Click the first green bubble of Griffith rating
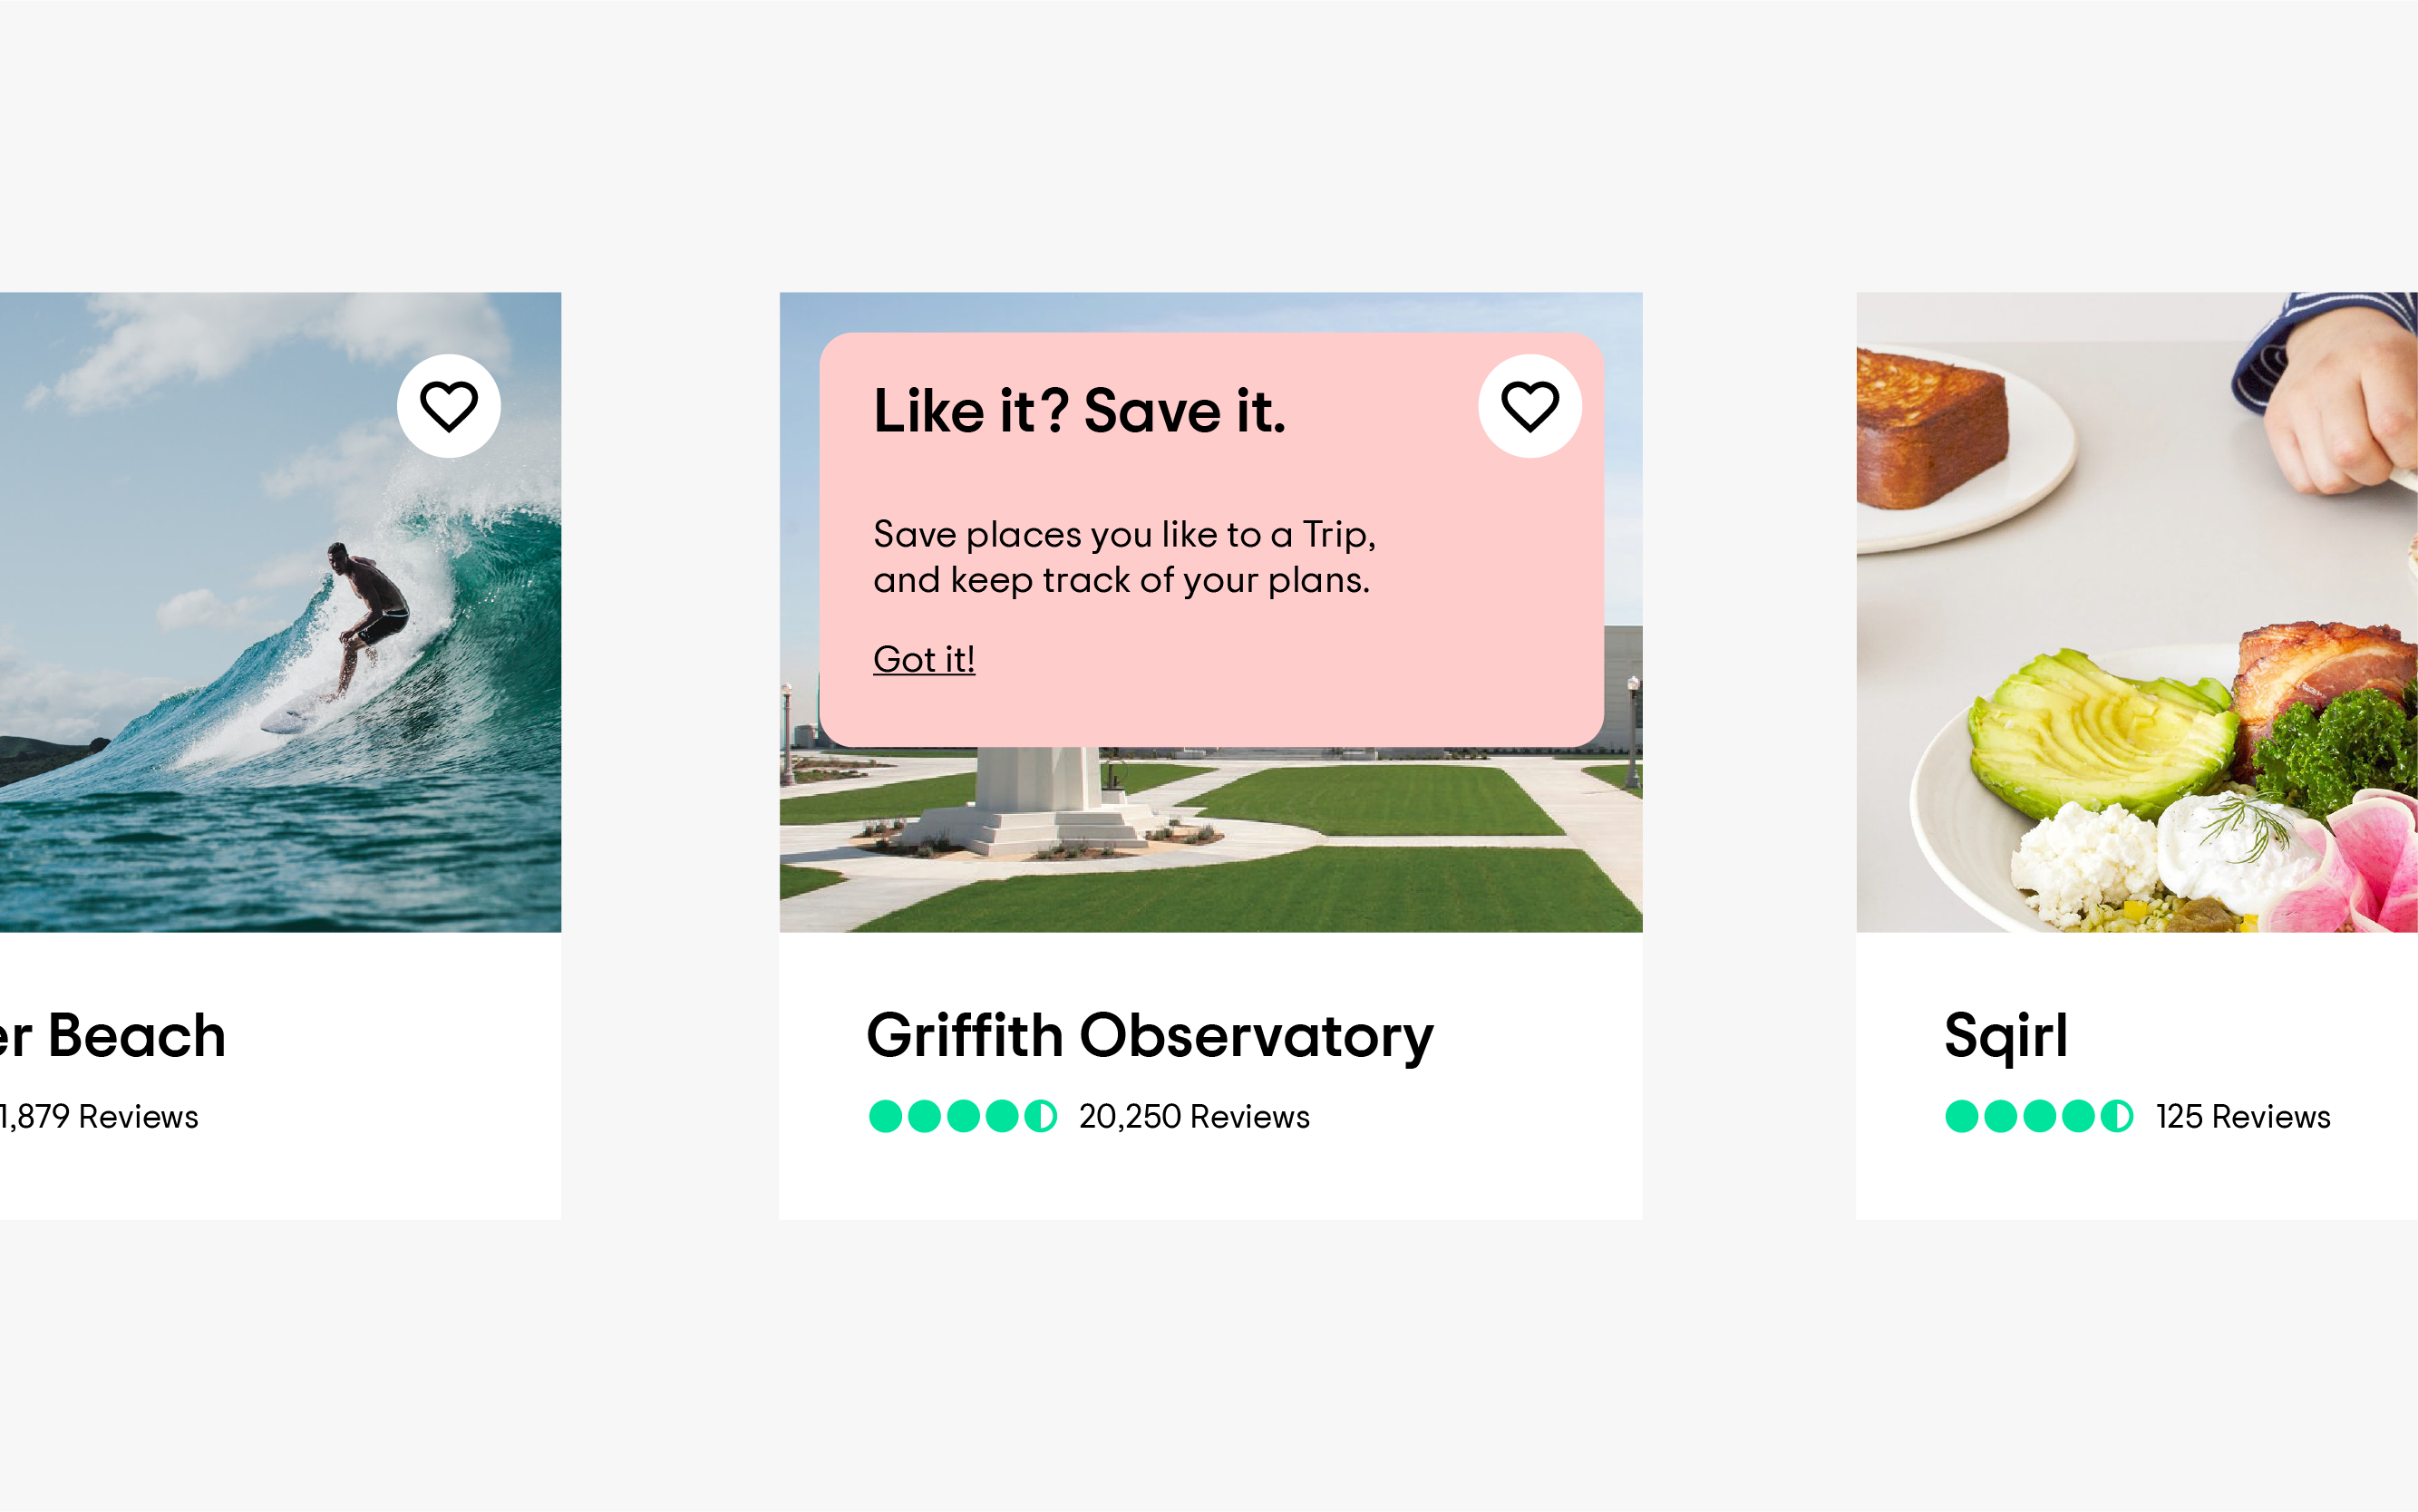This screenshot has width=2418, height=1512. (885, 1116)
